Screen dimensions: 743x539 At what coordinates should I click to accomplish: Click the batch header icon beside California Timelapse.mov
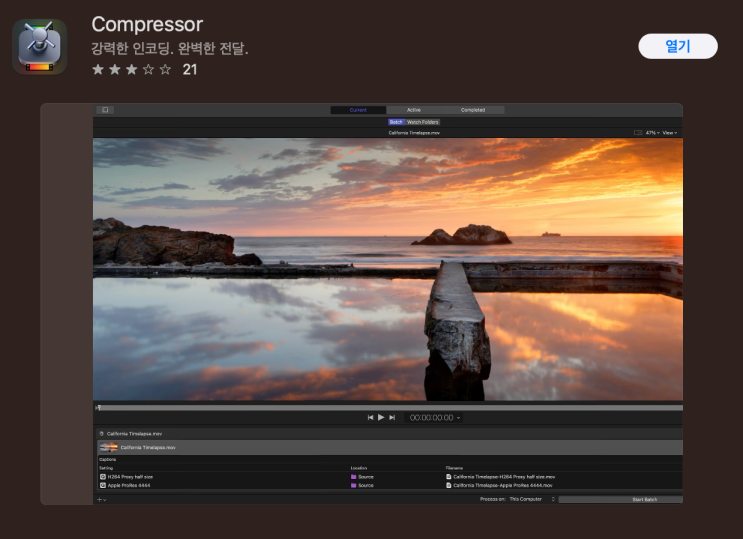[101, 434]
